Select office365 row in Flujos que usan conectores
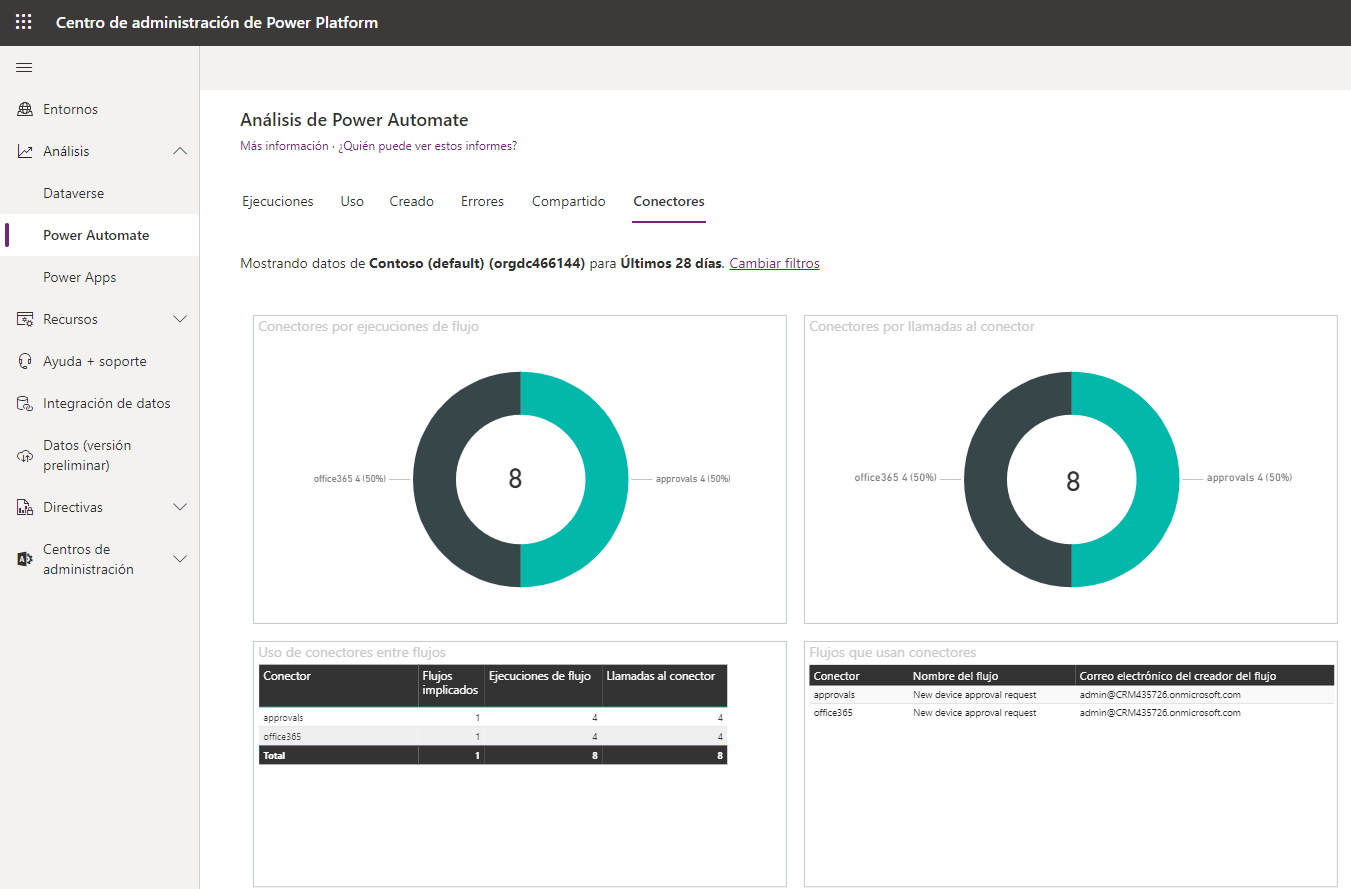The width and height of the screenshot is (1351, 889). 1072,713
